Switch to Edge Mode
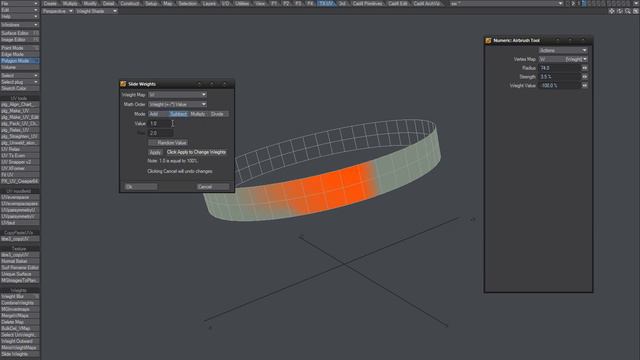640x360 pixels. tap(20, 54)
